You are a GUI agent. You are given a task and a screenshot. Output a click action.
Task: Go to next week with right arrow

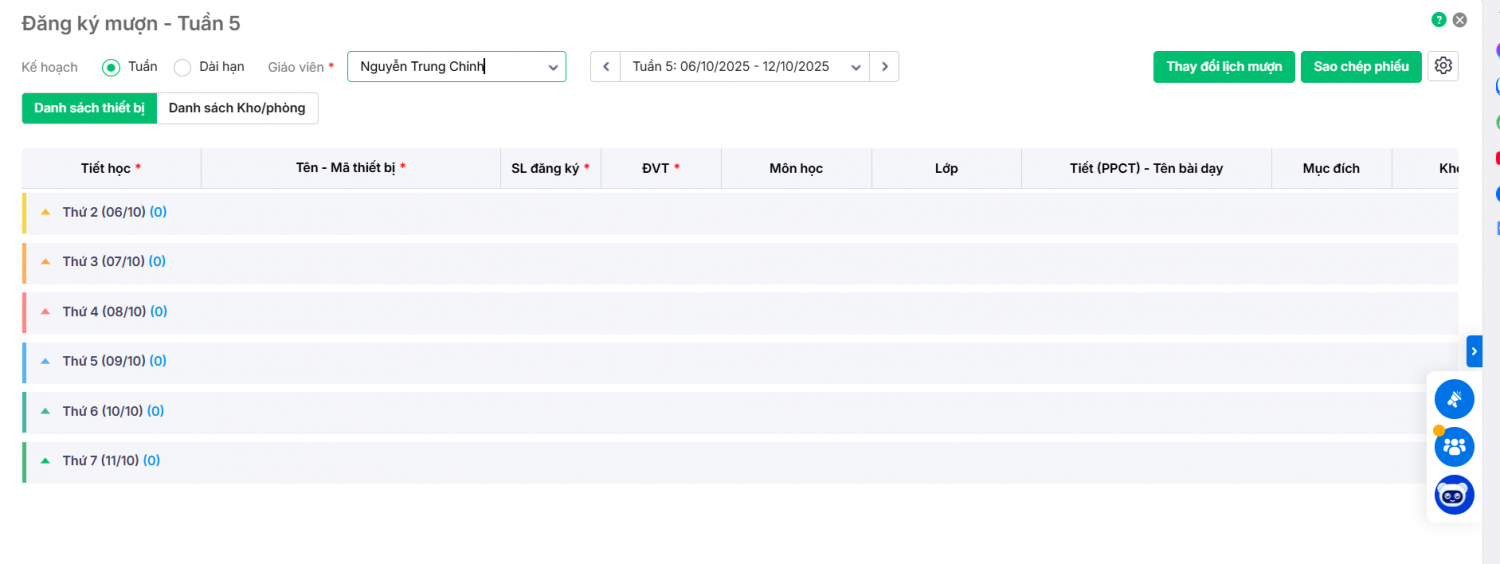click(884, 67)
